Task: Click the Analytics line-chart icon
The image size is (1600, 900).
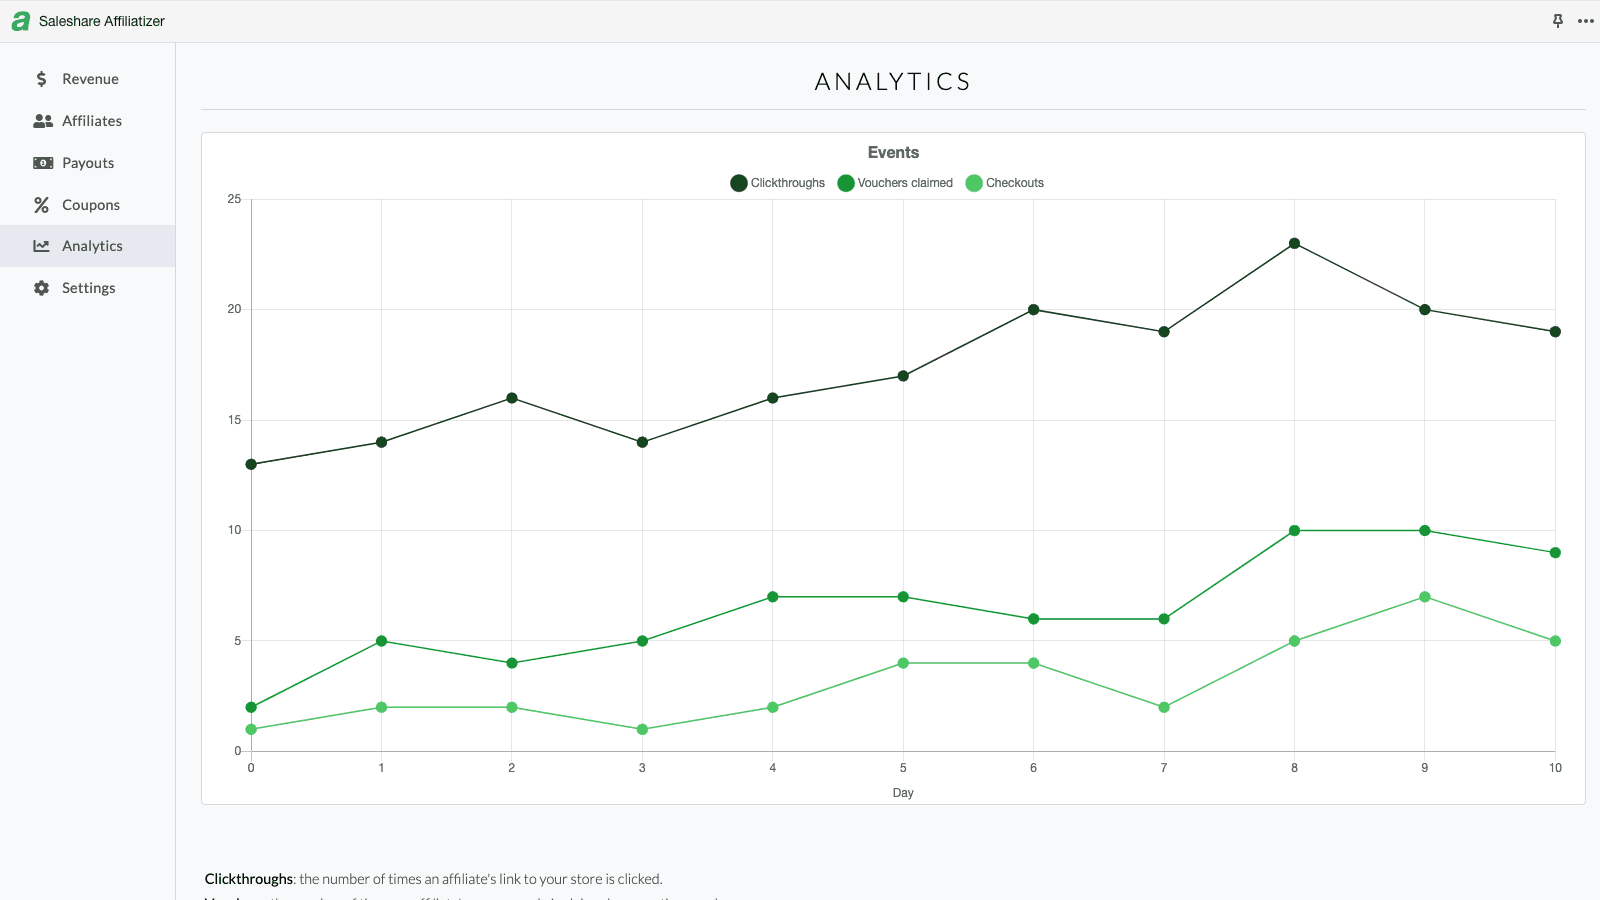Action: click(41, 245)
